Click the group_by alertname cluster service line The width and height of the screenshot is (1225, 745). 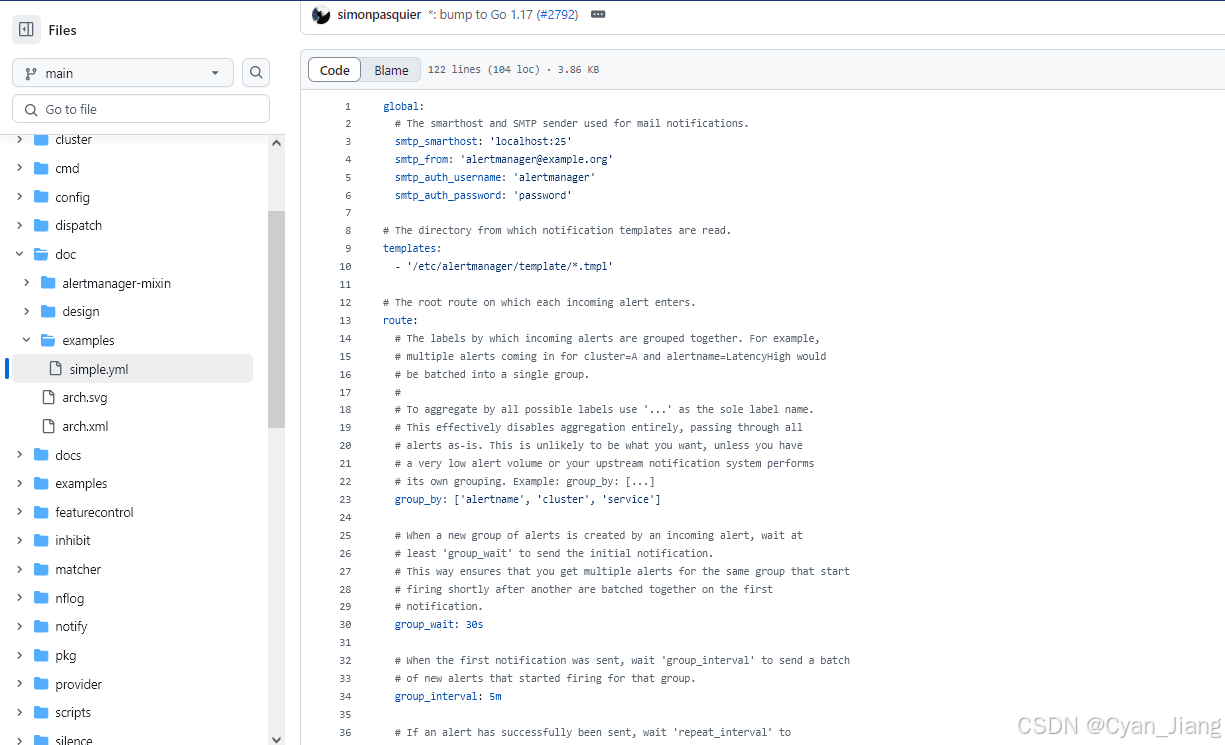pyautogui.click(x=528, y=499)
